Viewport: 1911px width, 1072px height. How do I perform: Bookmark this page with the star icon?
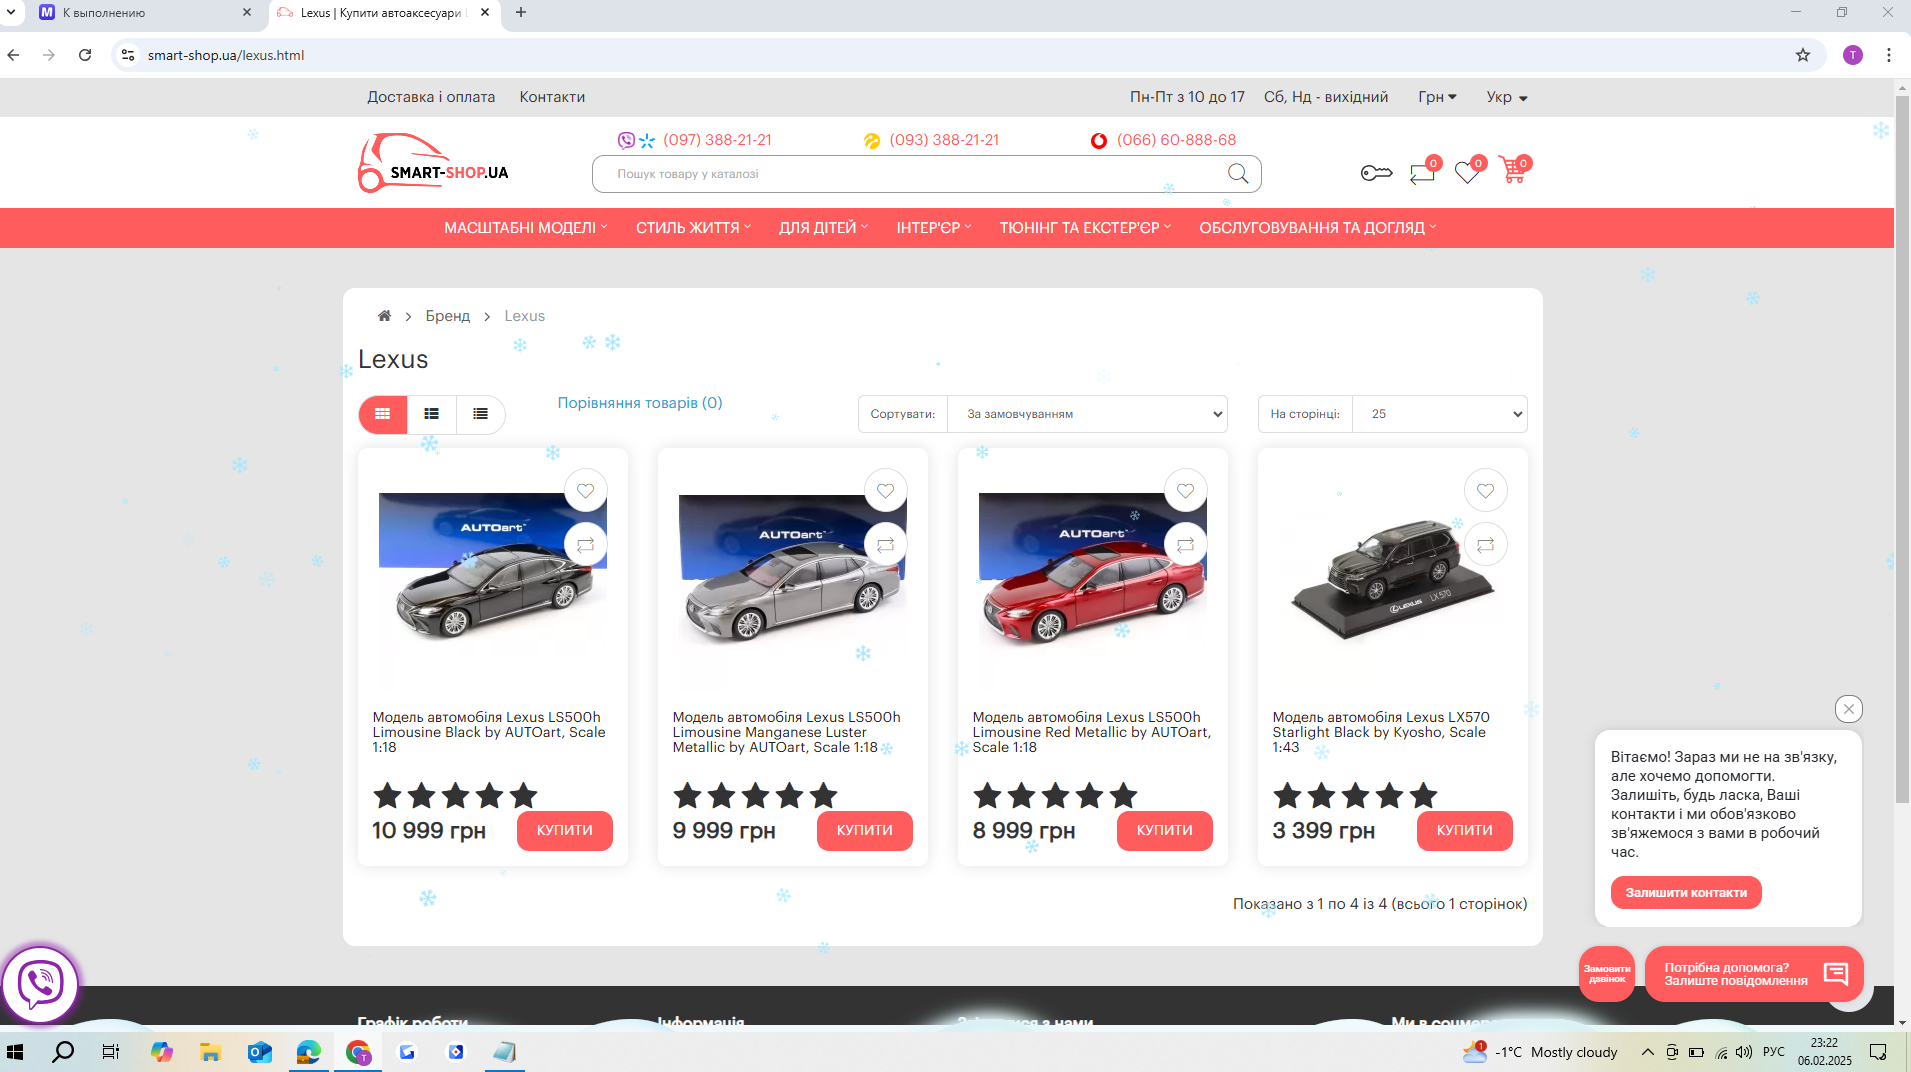[x=1802, y=55]
